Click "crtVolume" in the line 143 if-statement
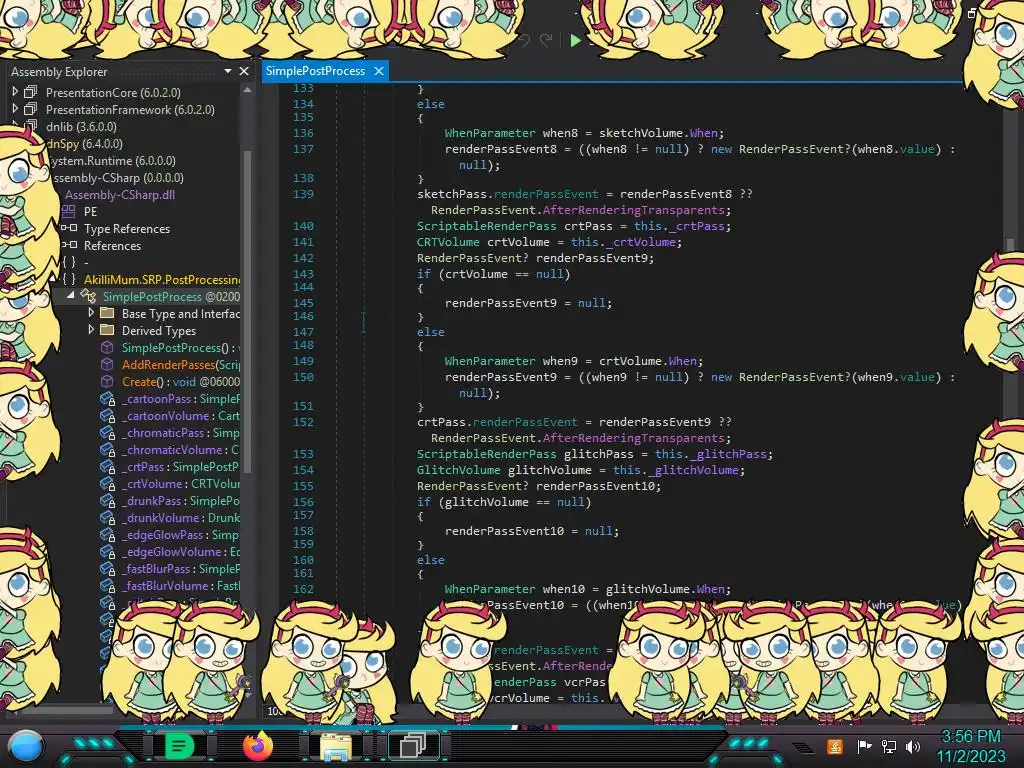This screenshot has height=768, width=1024. coord(476,274)
